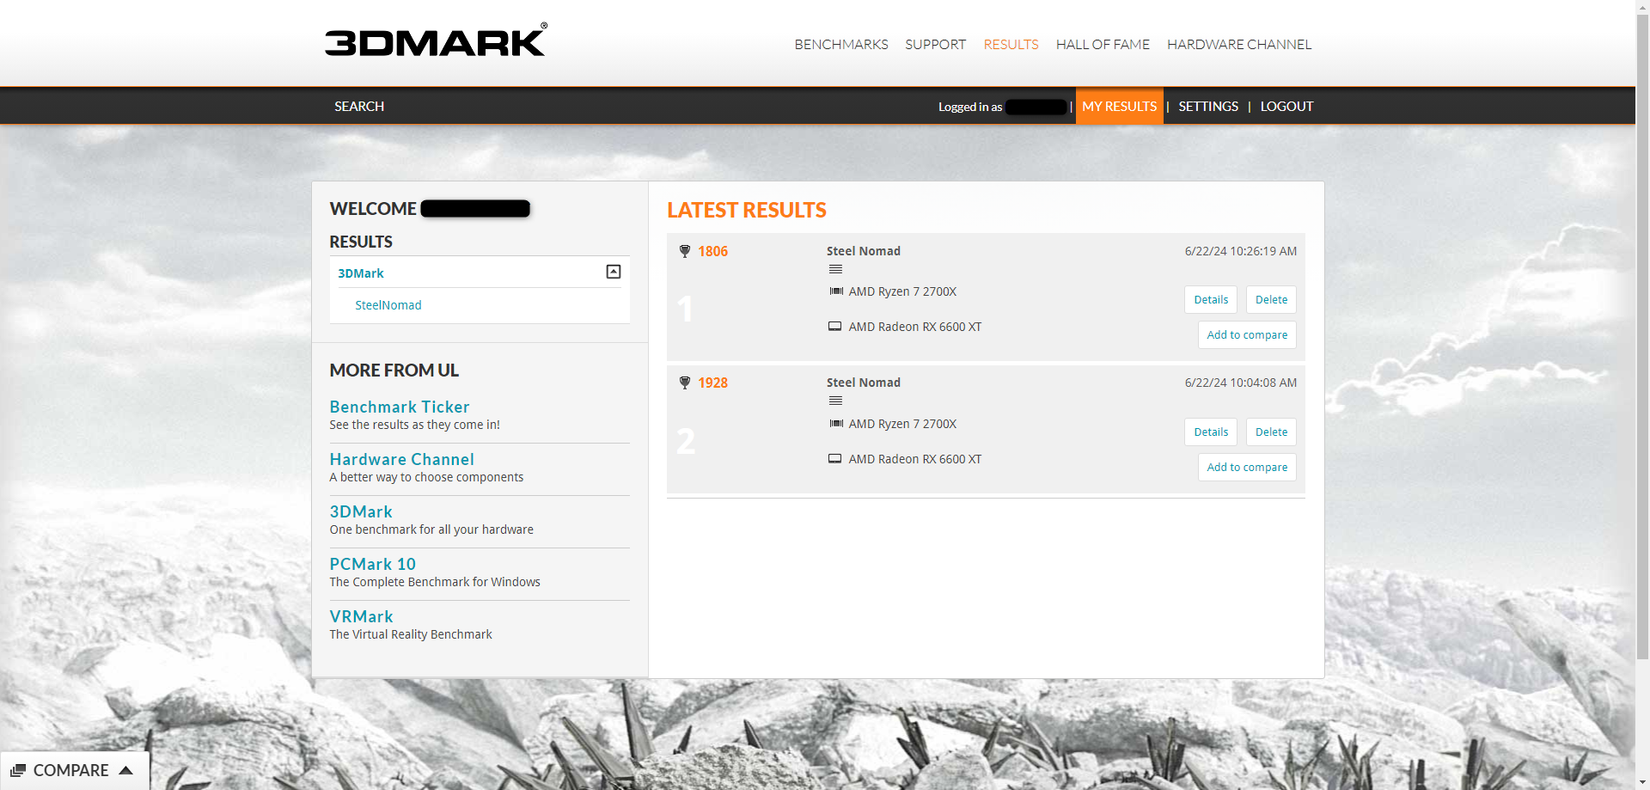Screen dimensions: 1650x790
Task: Open the Hardware Channel sidebar link
Action: 402,459
